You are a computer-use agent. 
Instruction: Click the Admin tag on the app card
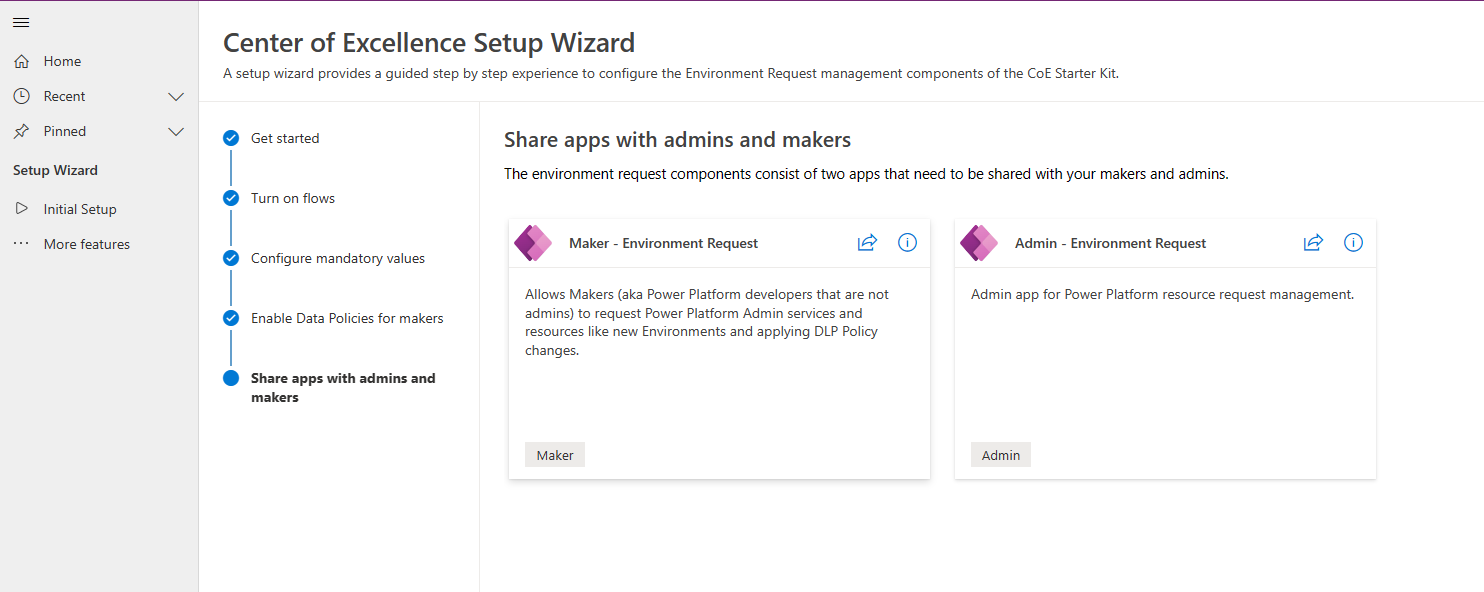tap(1000, 454)
